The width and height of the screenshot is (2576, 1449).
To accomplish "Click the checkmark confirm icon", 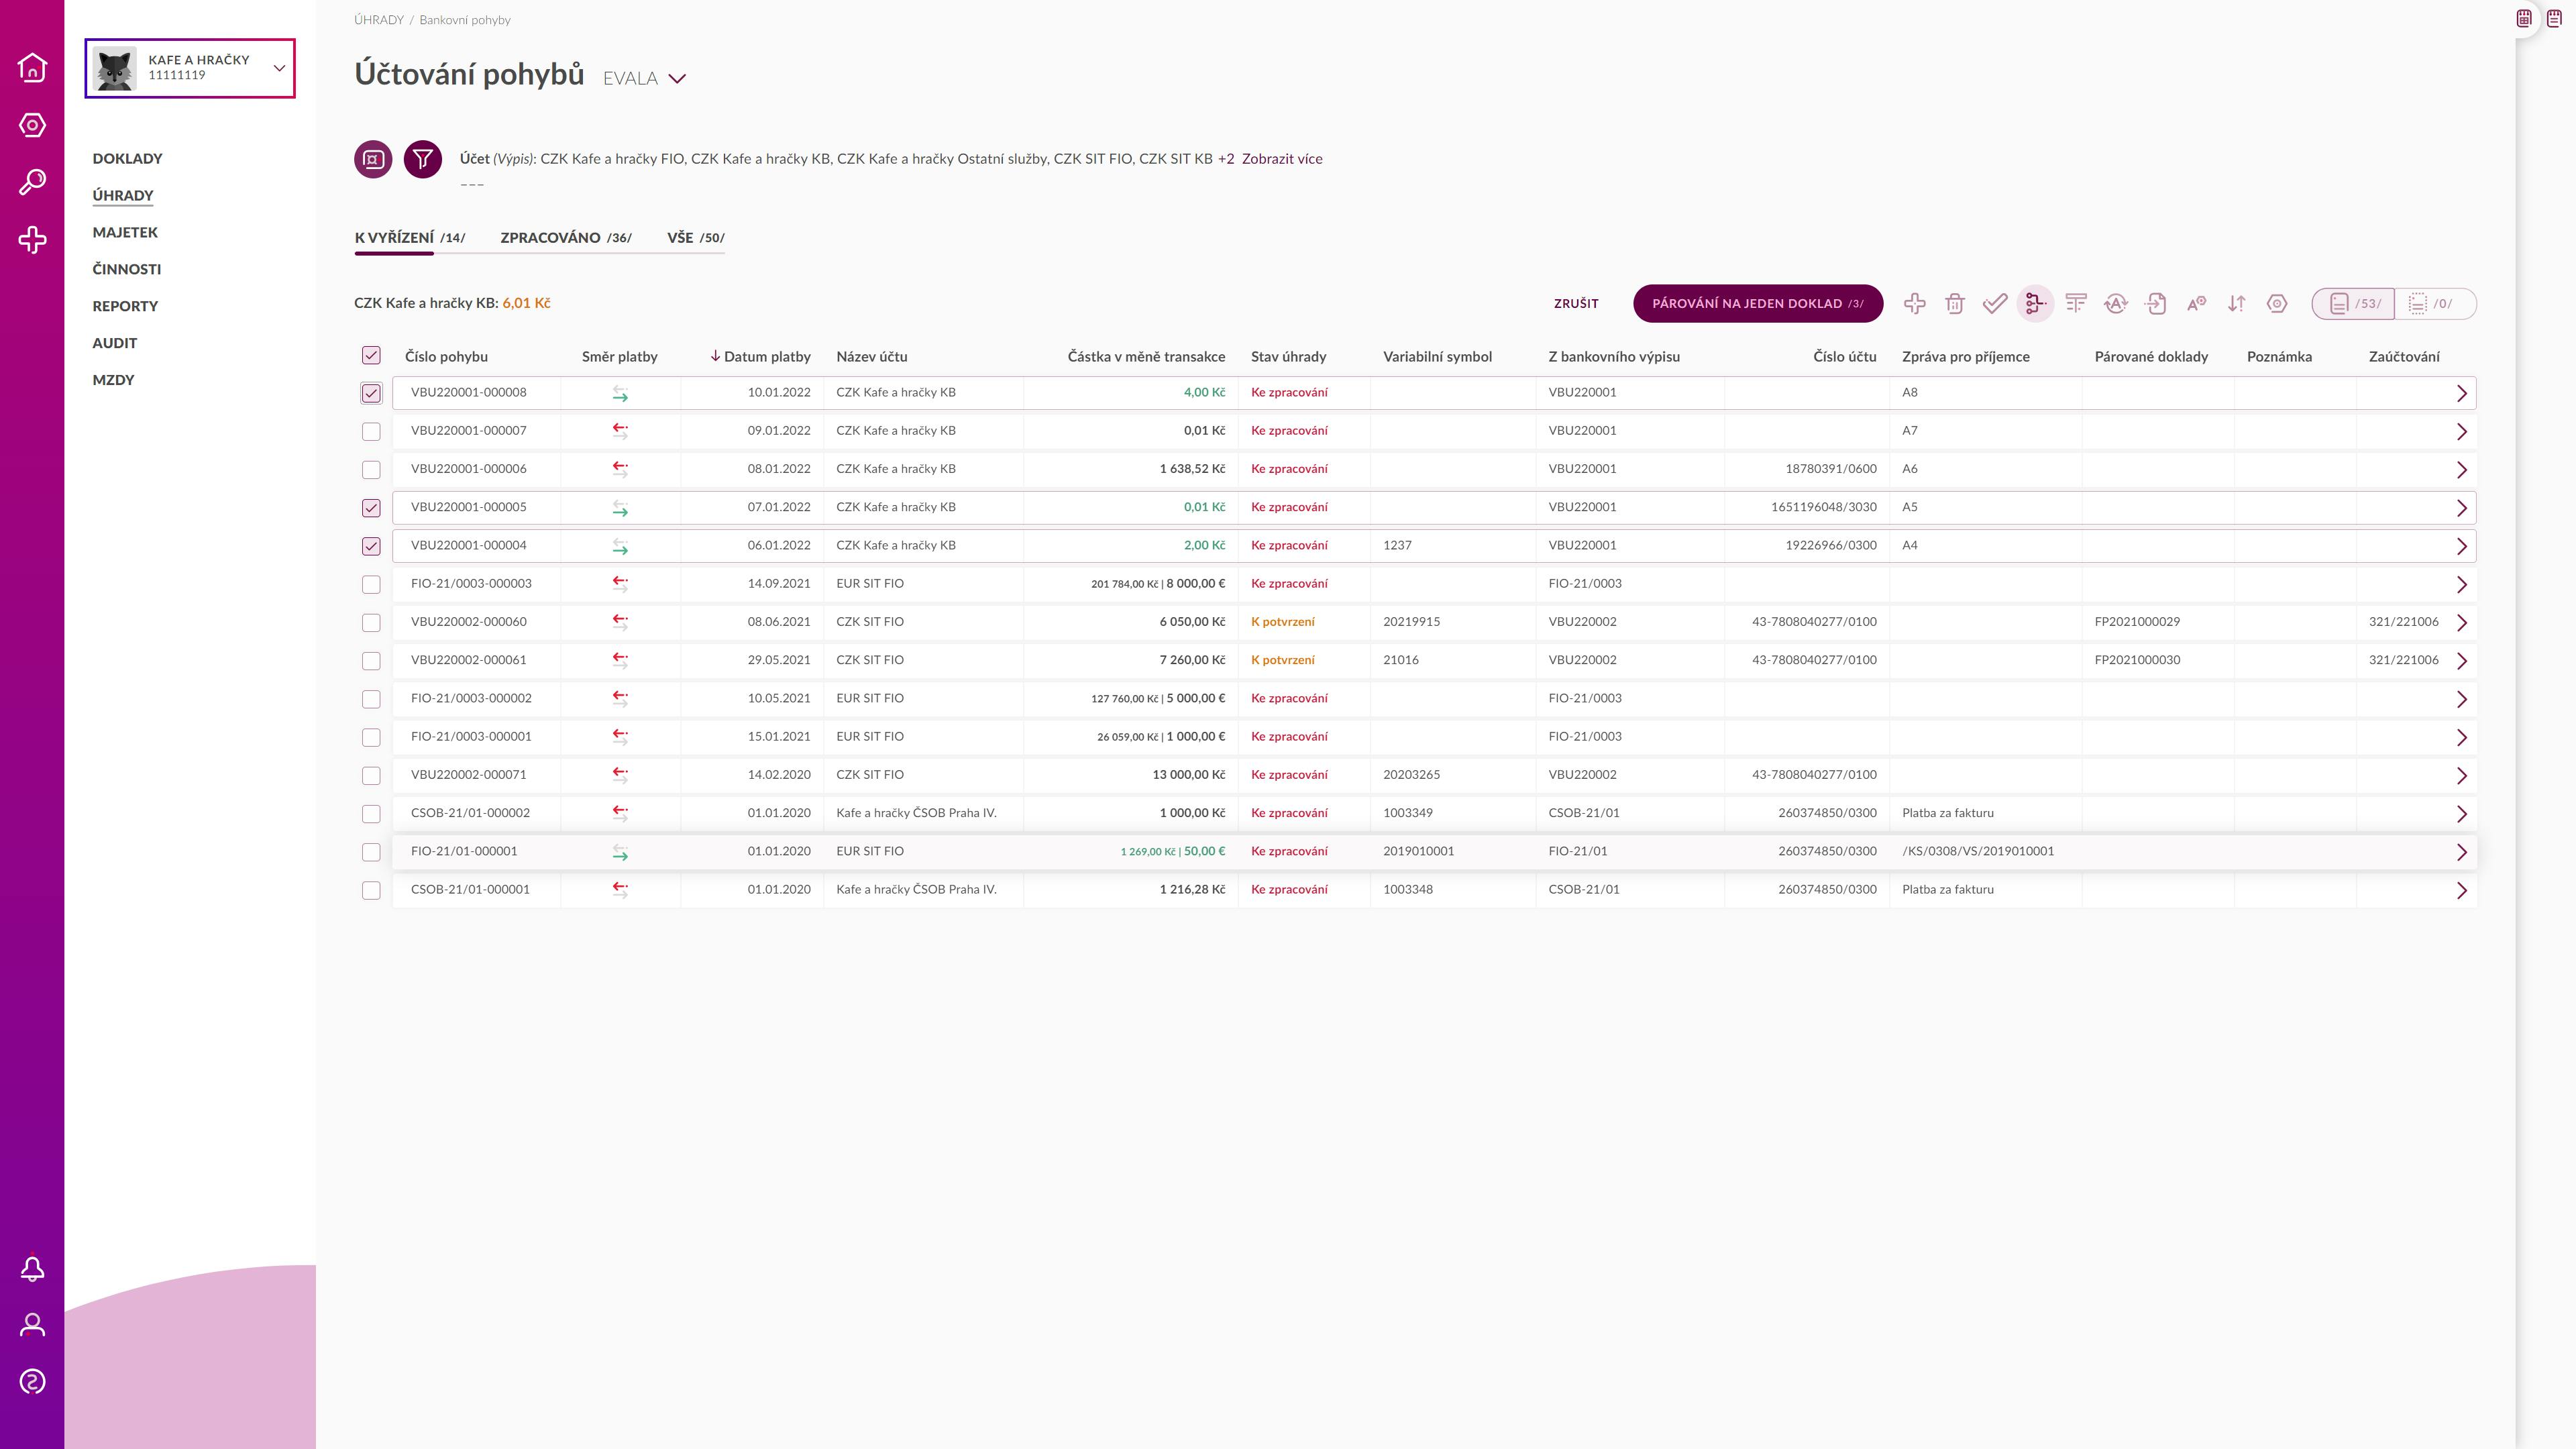I will 1995,303.
